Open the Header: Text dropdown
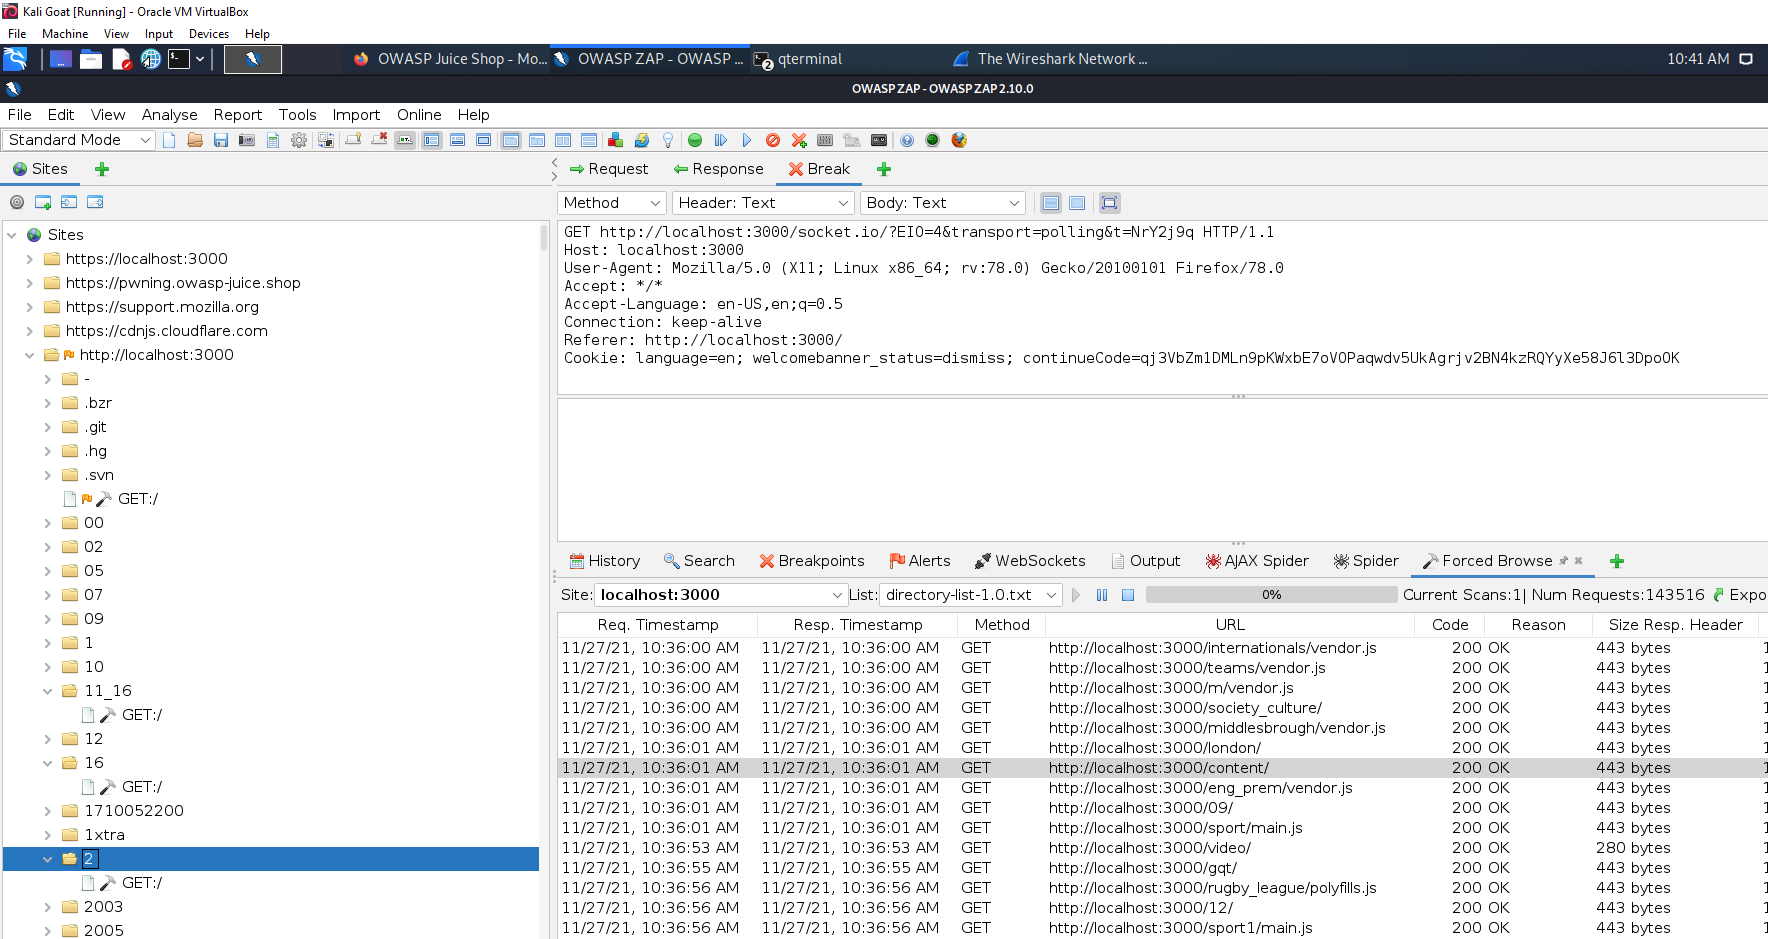The height and width of the screenshot is (939, 1768). tap(763, 203)
